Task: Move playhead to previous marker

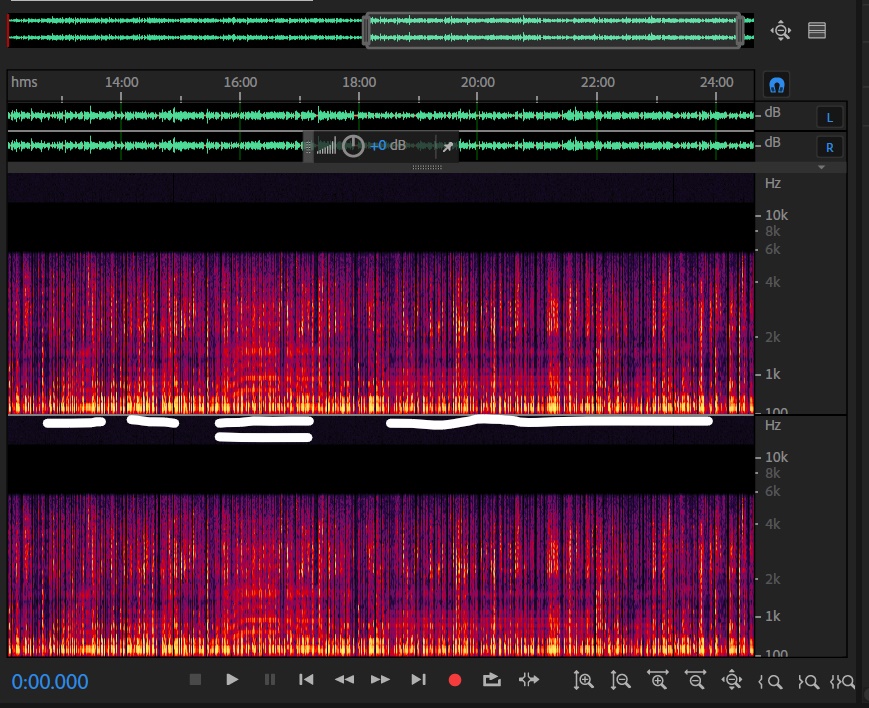Action: (306, 680)
